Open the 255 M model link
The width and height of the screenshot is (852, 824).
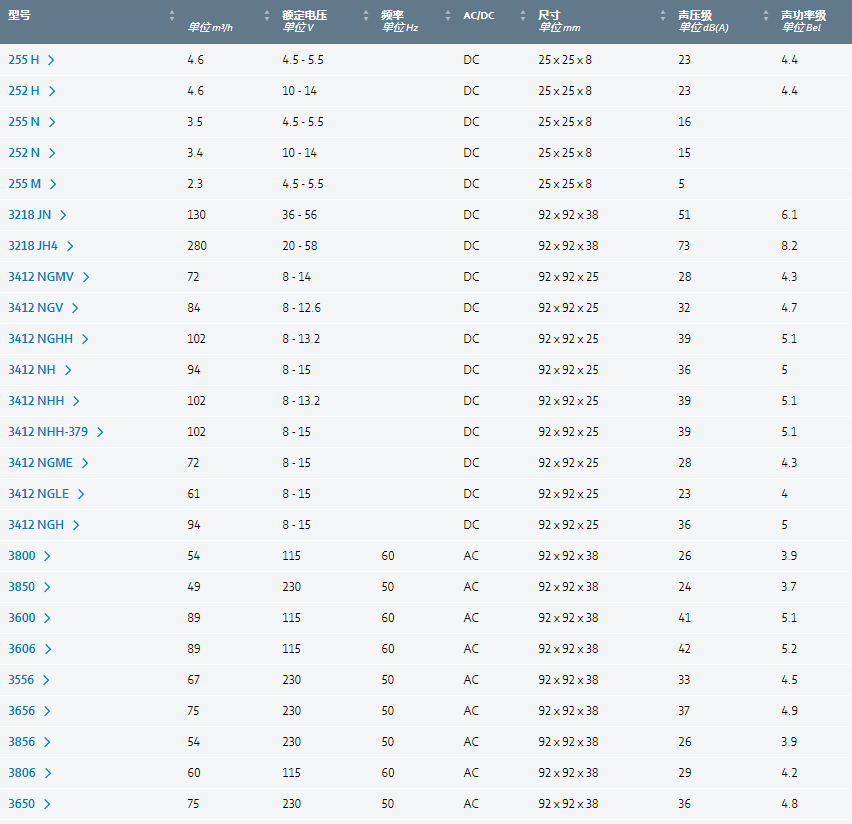coord(25,184)
